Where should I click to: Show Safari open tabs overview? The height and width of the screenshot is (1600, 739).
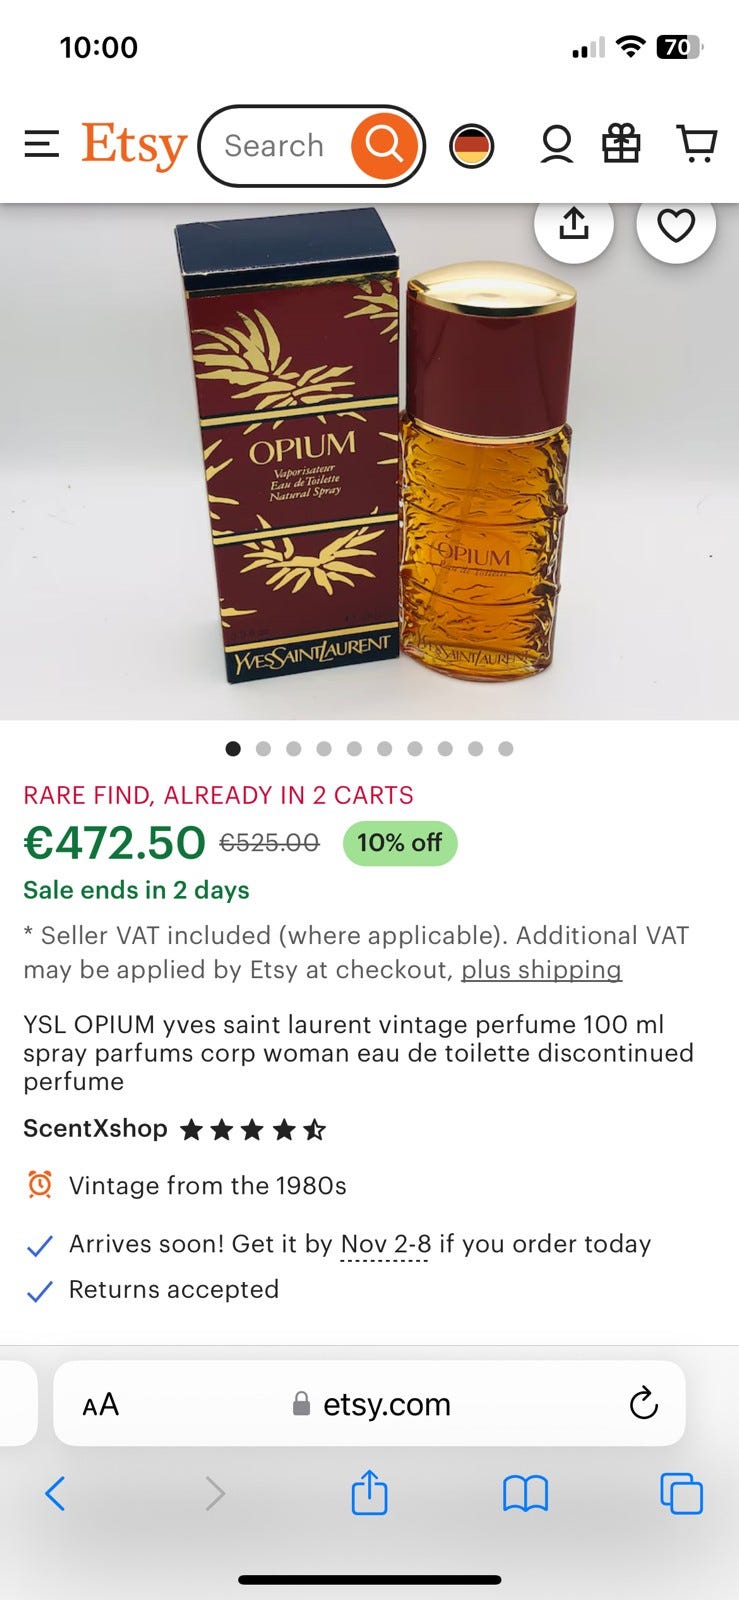(681, 1494)
